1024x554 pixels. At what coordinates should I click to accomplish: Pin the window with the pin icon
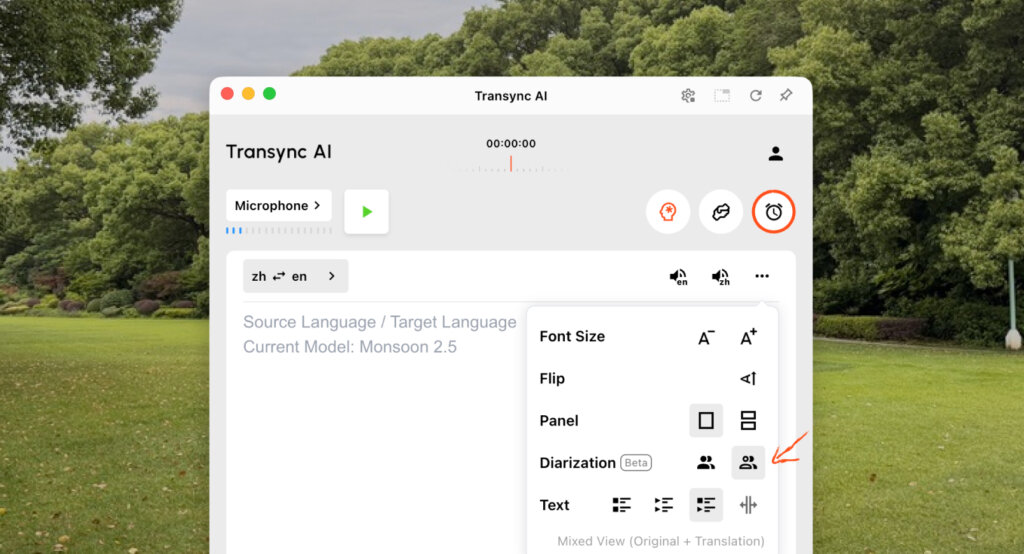click(786, 95)
